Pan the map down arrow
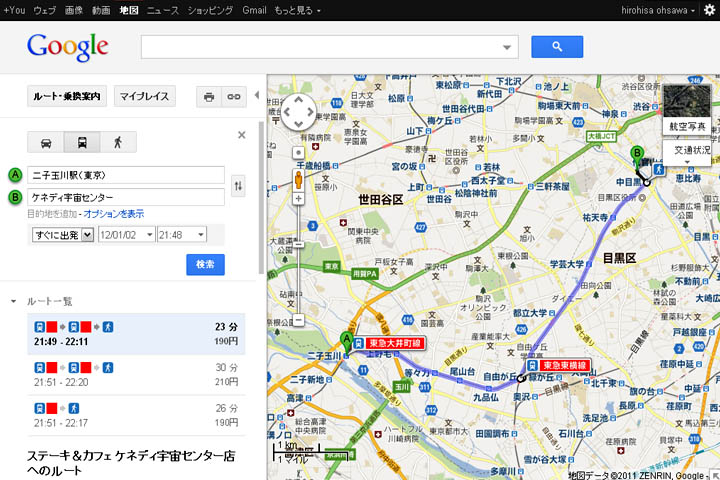720x480 pixels. point(298,124)
